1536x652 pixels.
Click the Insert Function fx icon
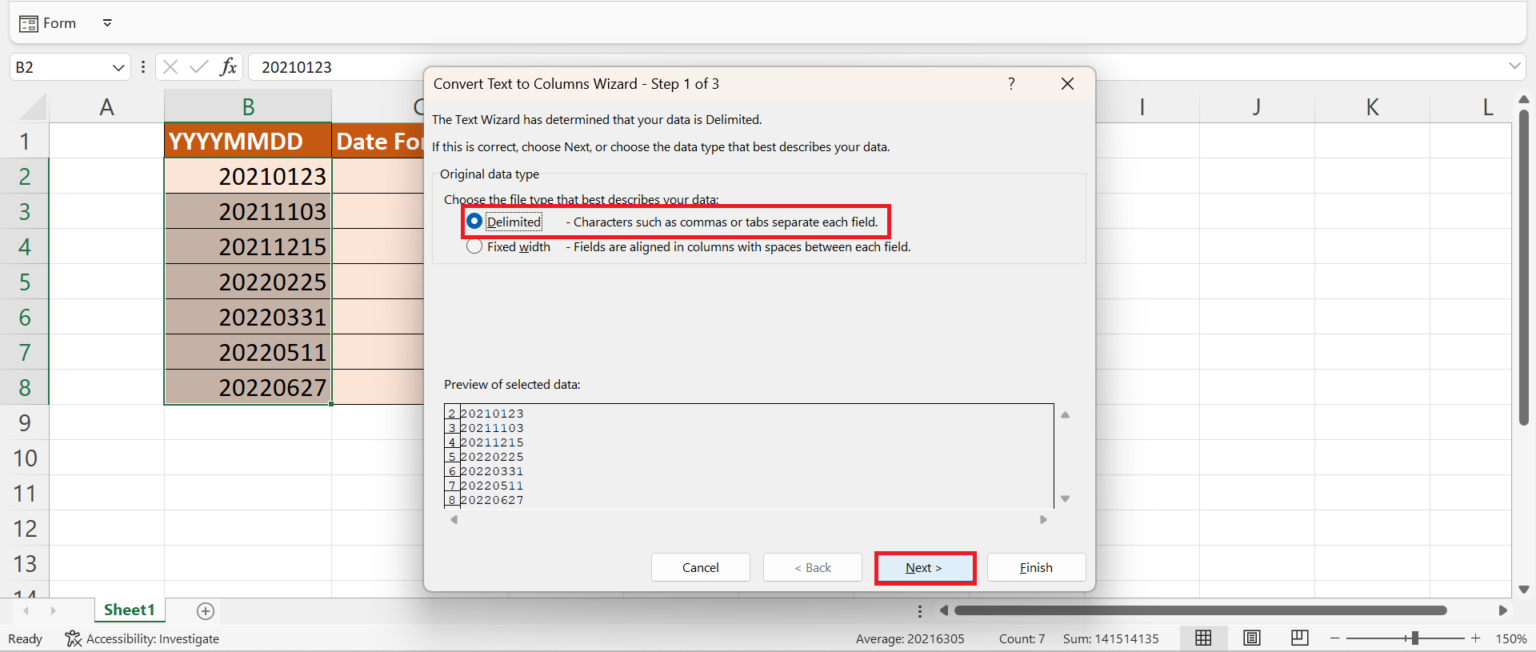[229, 67]
